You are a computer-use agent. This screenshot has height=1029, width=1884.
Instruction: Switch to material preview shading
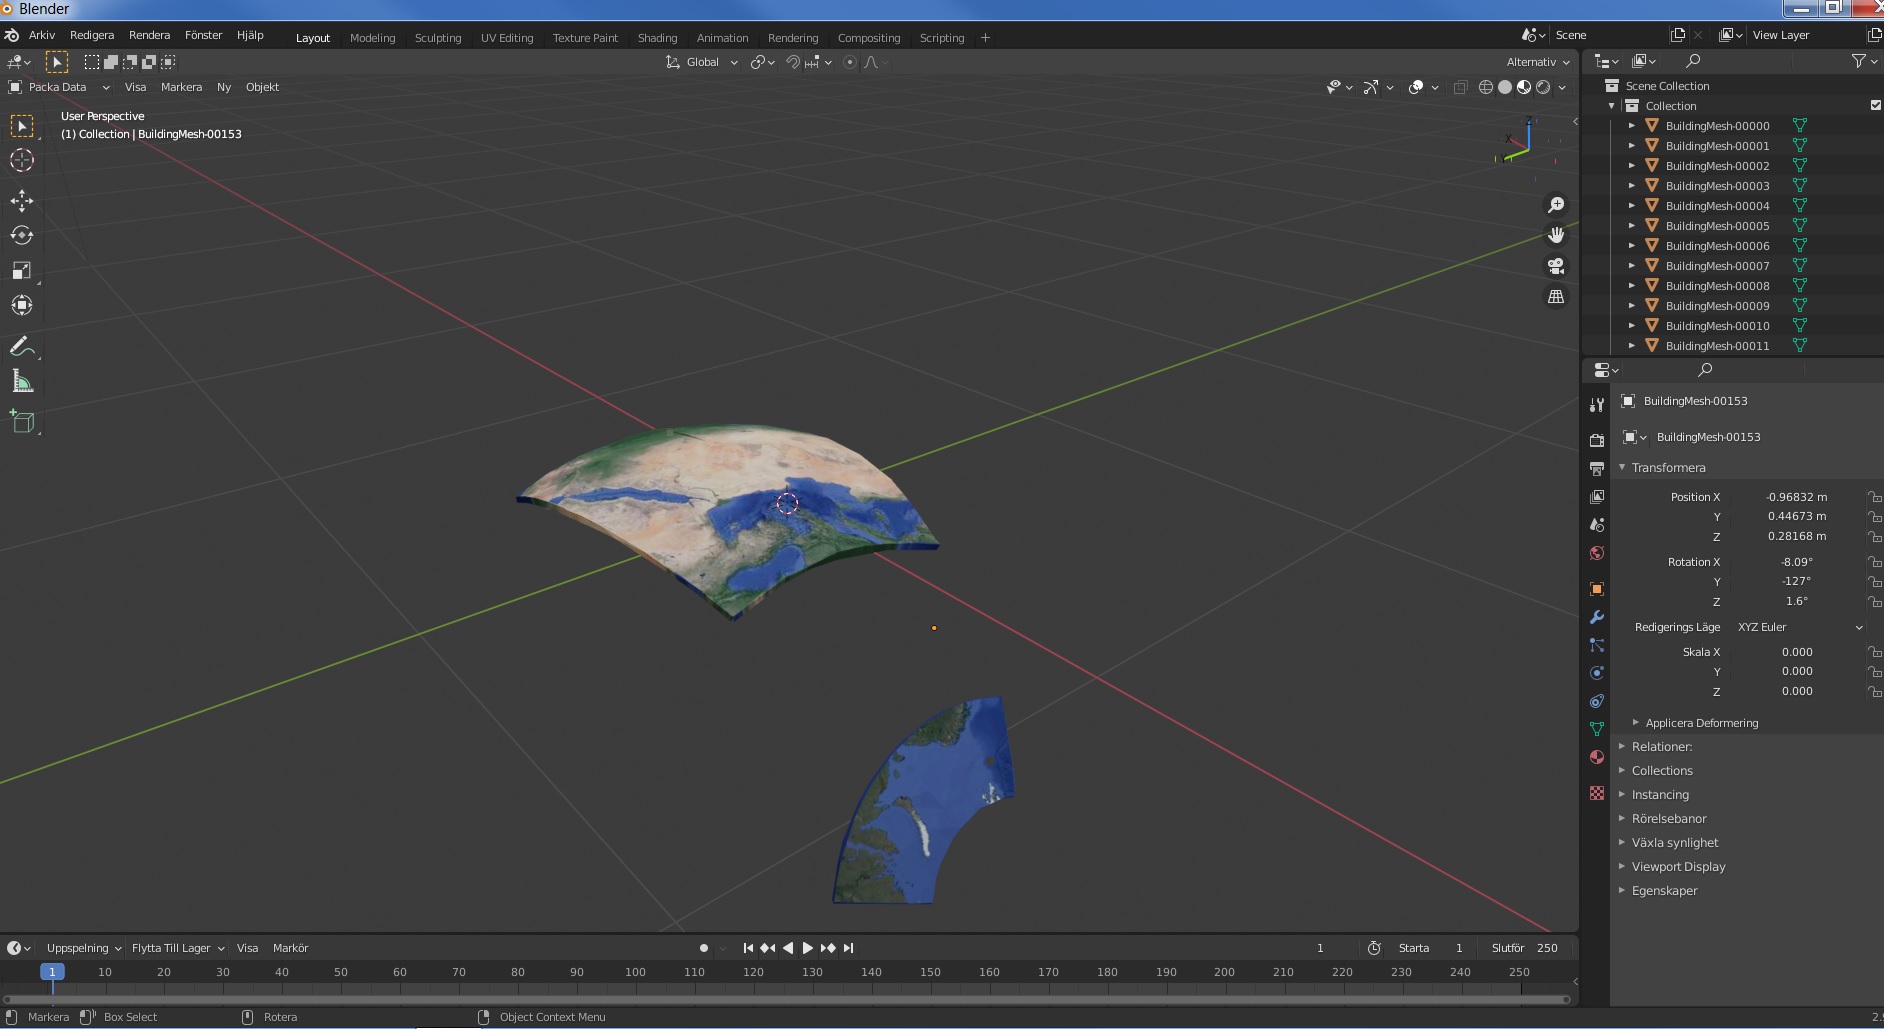click(1524, 87)
